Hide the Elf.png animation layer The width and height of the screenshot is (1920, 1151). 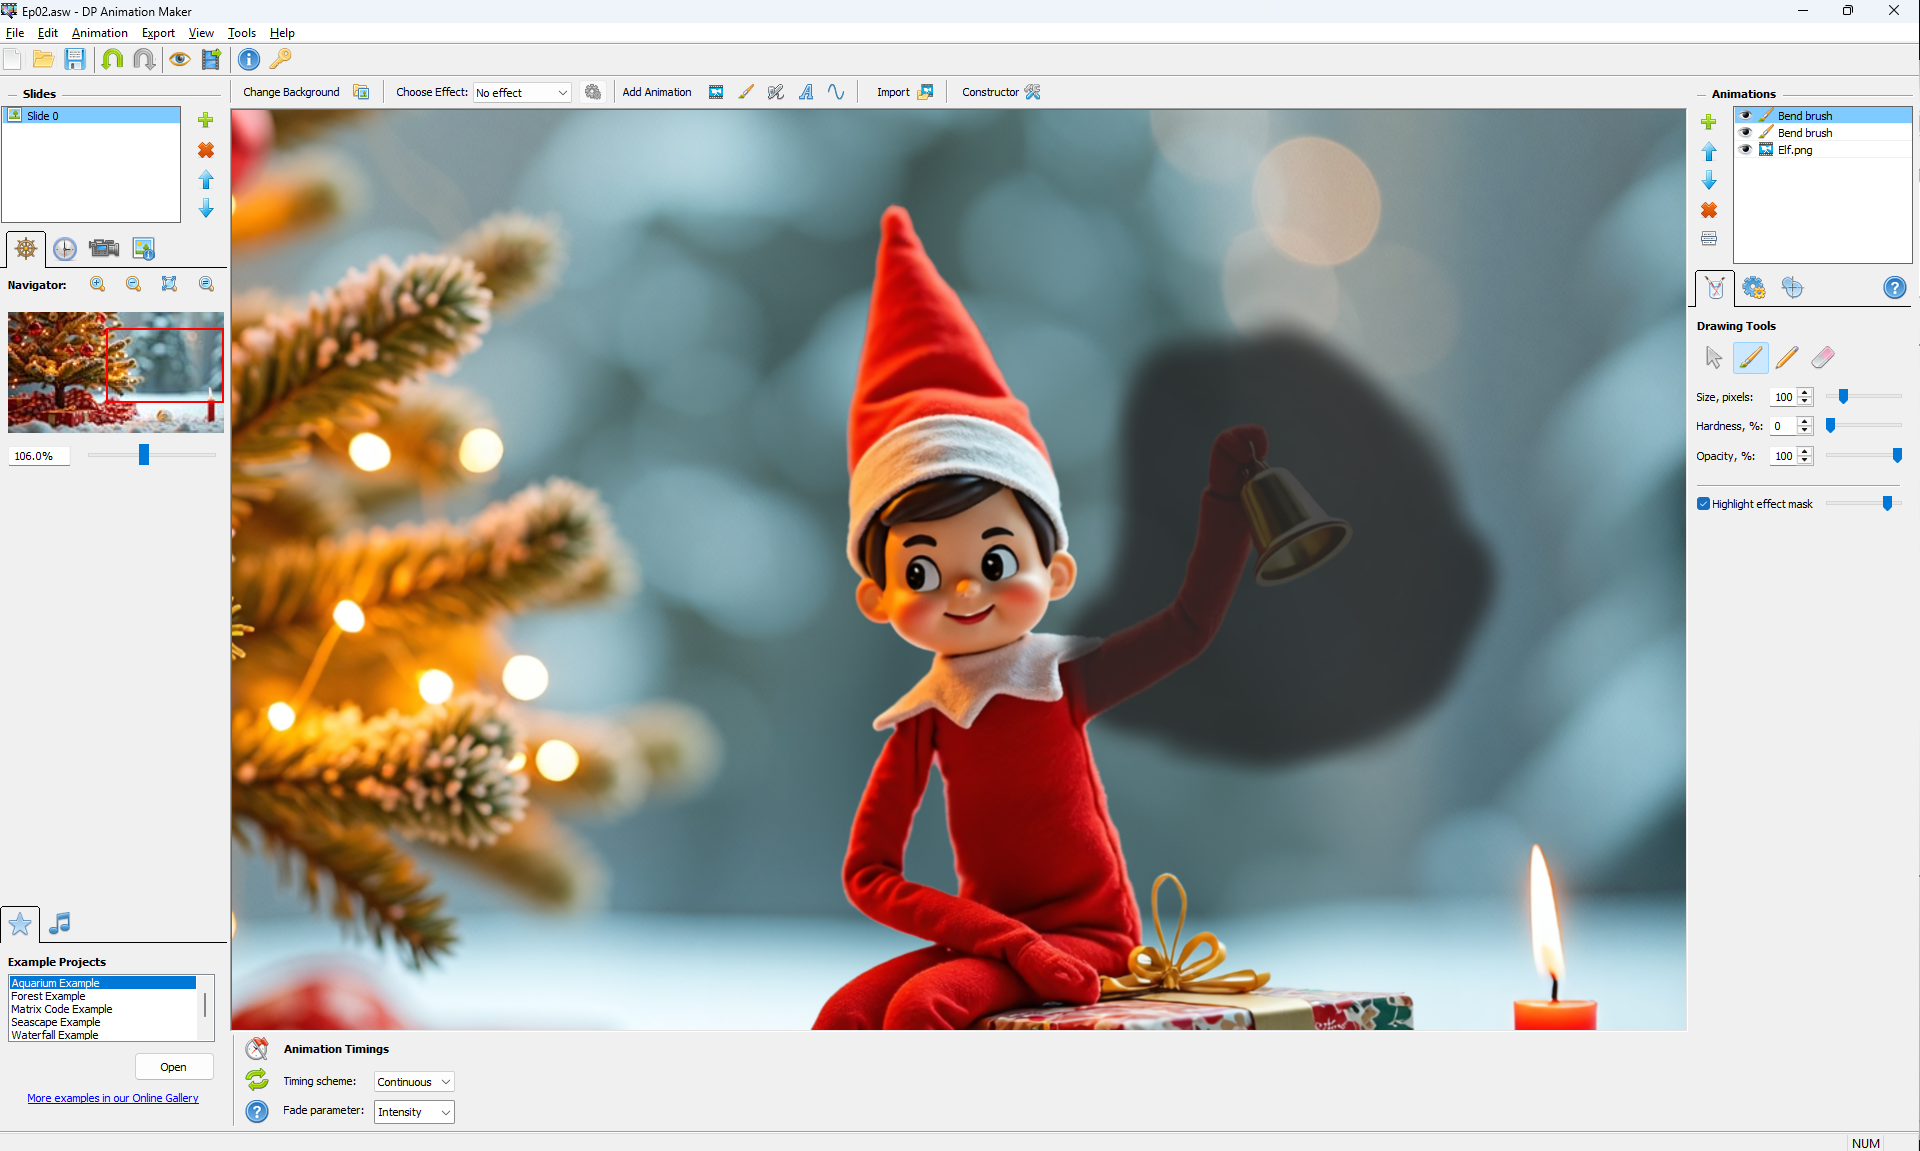point(1746,150)
